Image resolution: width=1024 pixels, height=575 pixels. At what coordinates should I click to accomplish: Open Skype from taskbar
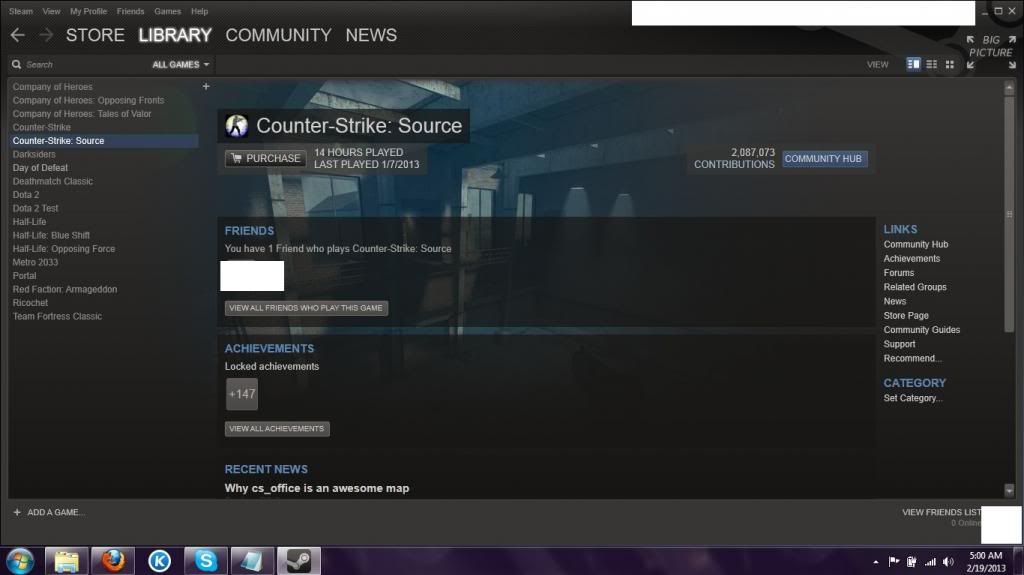pyautogui.click(x=206, y=561)
